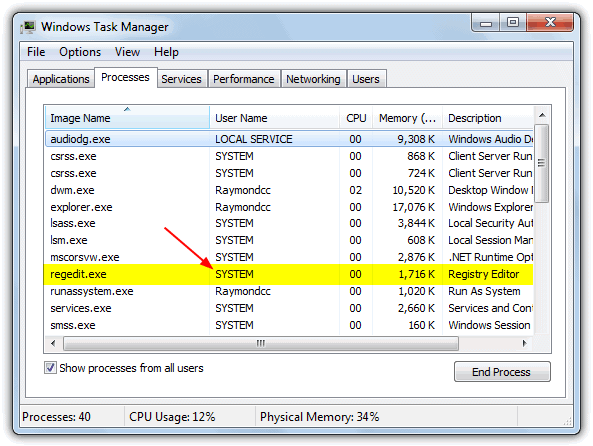Open the Performance tab

[x=244, y=79]
